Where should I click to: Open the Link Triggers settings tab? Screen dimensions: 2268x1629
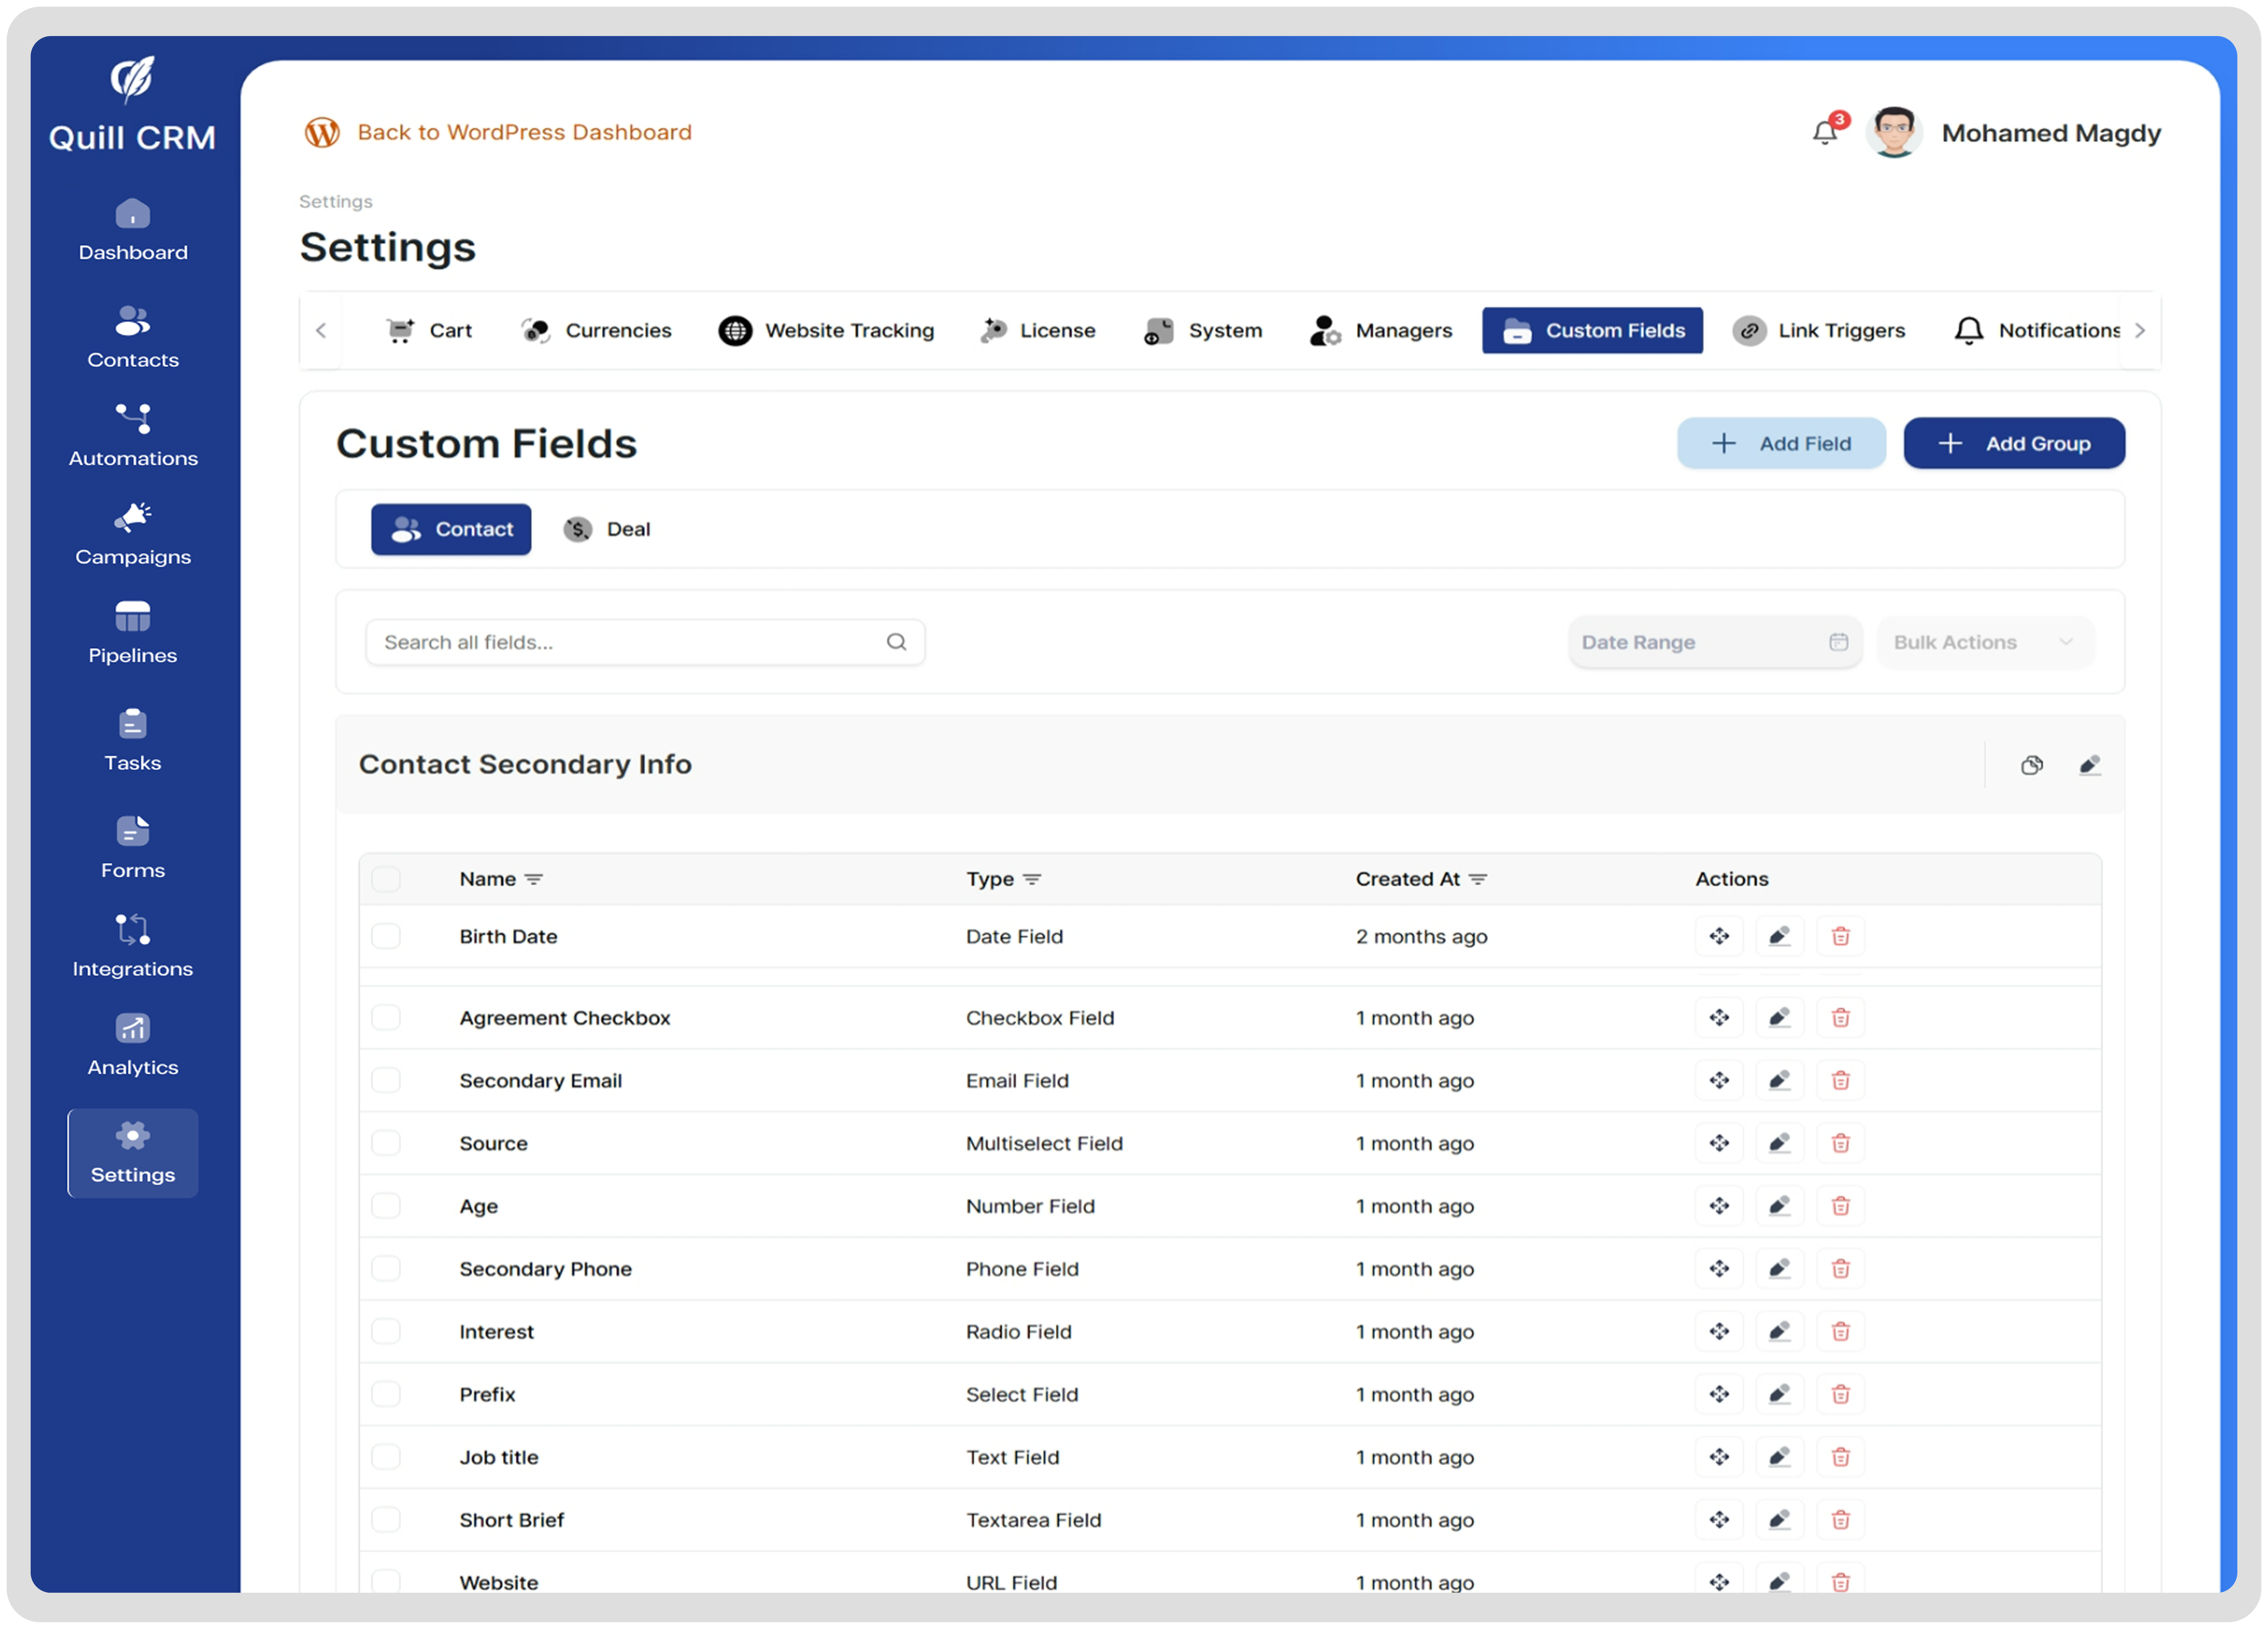pos(1820,330)
